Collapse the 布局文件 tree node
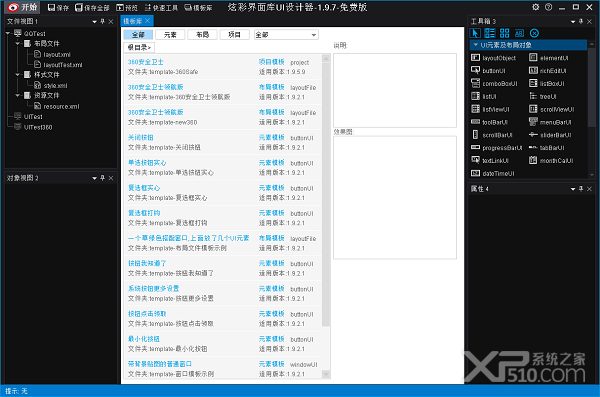 (x=18, y=44)
